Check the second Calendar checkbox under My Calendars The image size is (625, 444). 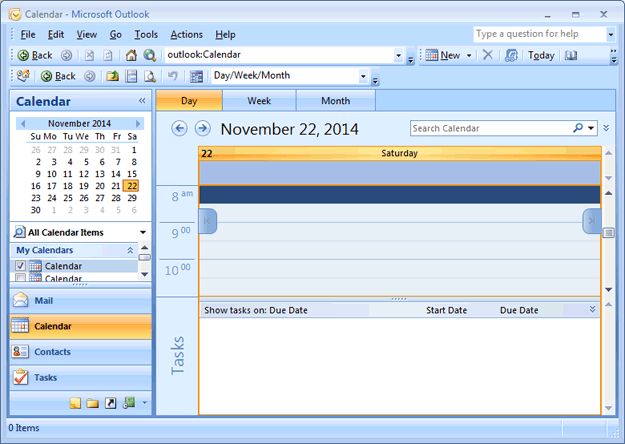[x=20, y=278]
